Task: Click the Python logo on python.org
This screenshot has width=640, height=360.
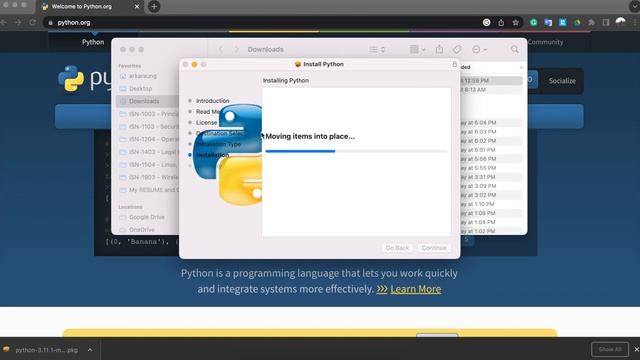Action: [84, 78]
